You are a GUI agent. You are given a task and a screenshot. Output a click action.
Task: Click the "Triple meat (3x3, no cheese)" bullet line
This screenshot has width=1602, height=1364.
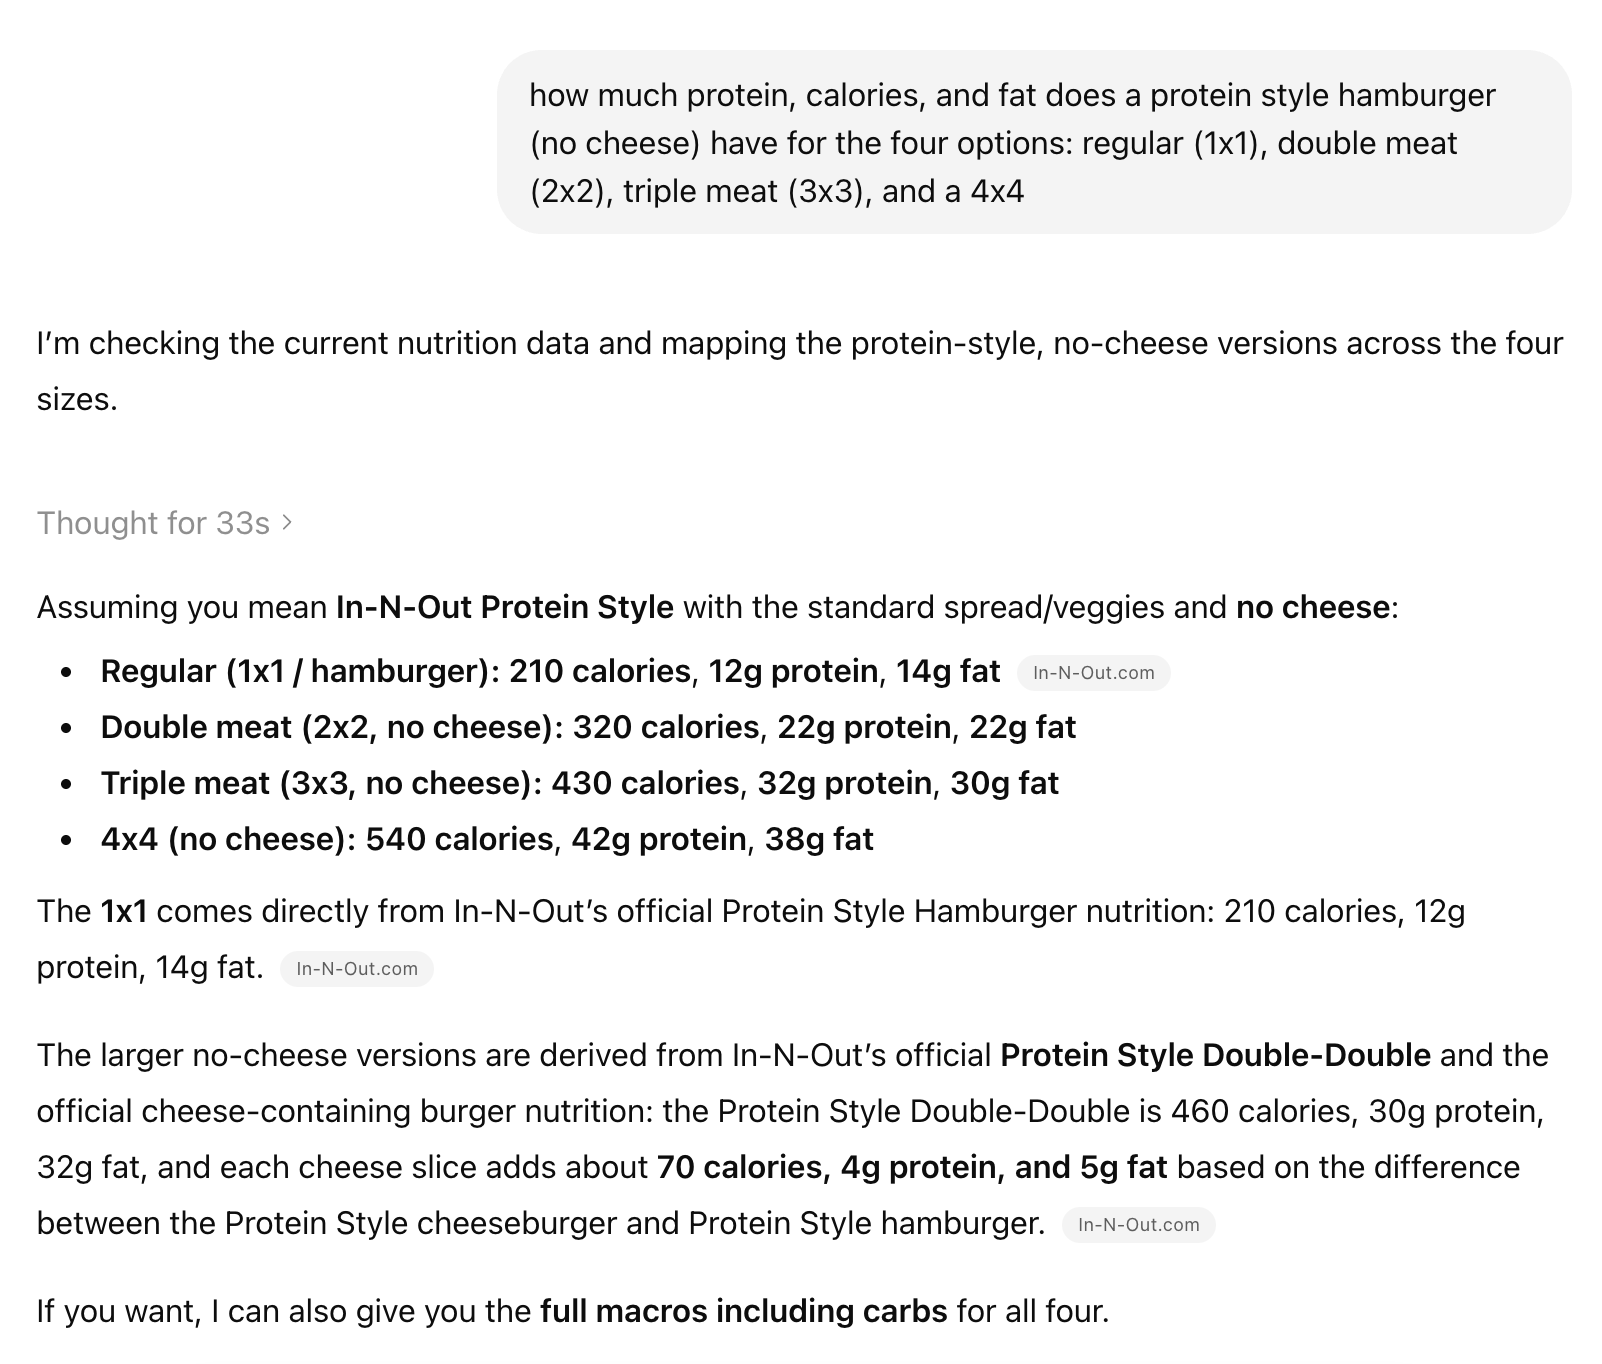click(x=579, y=783)
